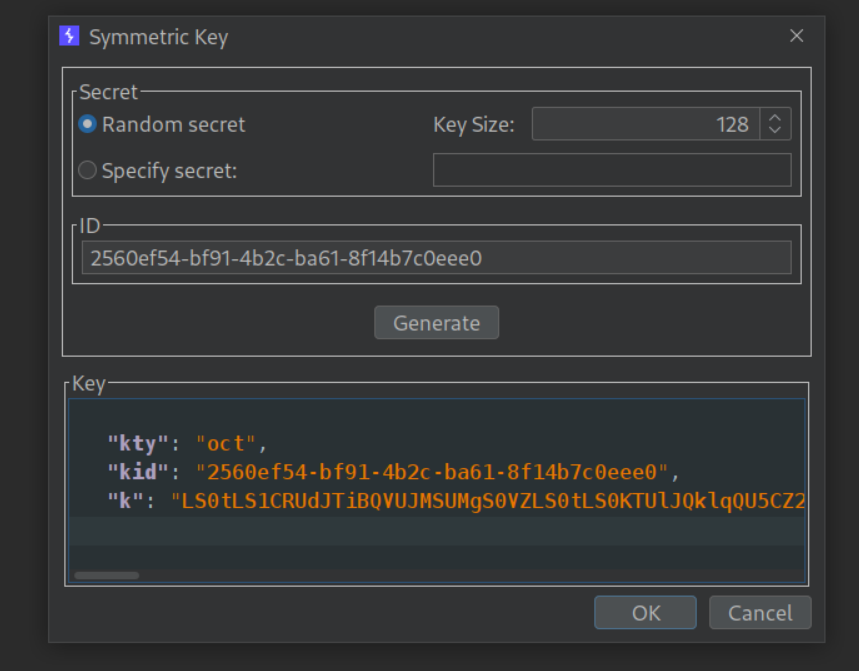This screenshot has height=671, width=859.
Task: Click the Symmetric Key title bar text
Action: pos(158,38)
